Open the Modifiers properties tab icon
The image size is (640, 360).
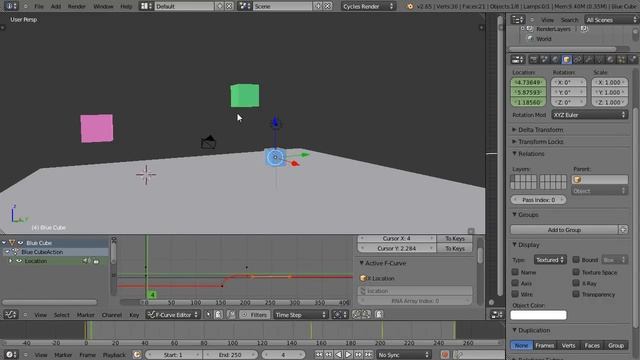click(x=589, y=60)
